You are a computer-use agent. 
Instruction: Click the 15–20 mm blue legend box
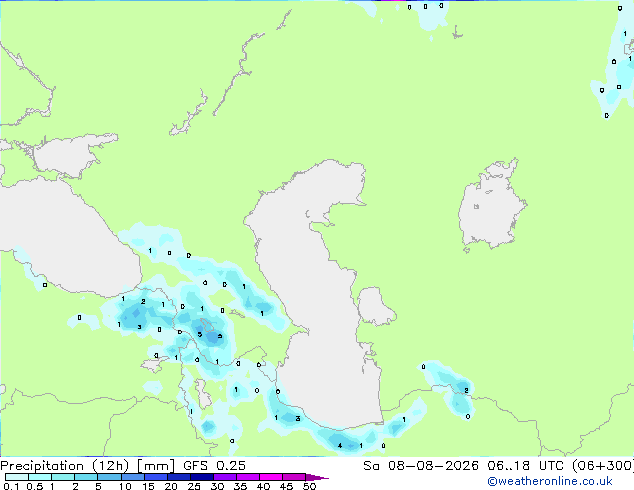point(156,477)
